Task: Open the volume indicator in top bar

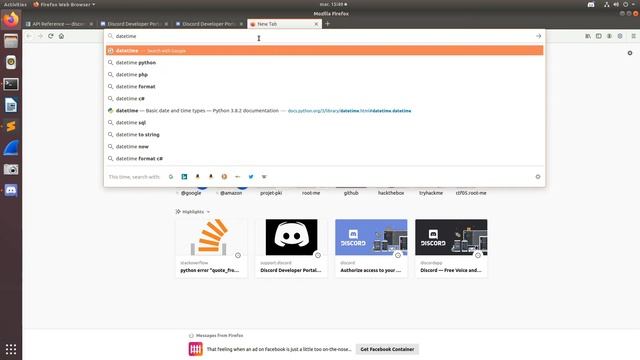Action: coord(616,4)
